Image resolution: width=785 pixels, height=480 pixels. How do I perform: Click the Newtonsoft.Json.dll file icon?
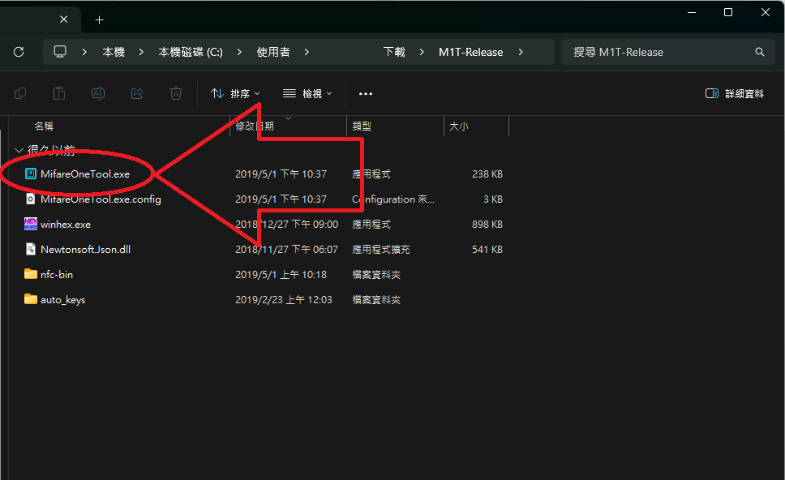click(31, 249)
